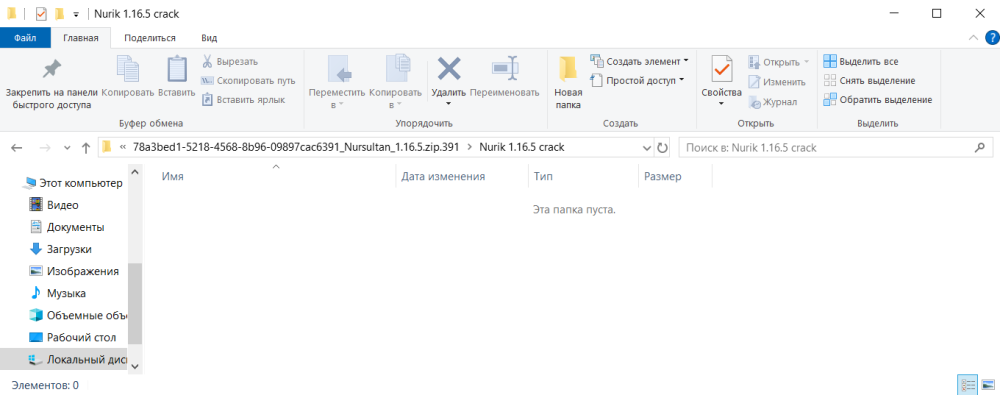Open the Журнал history command

click(772, 101)
